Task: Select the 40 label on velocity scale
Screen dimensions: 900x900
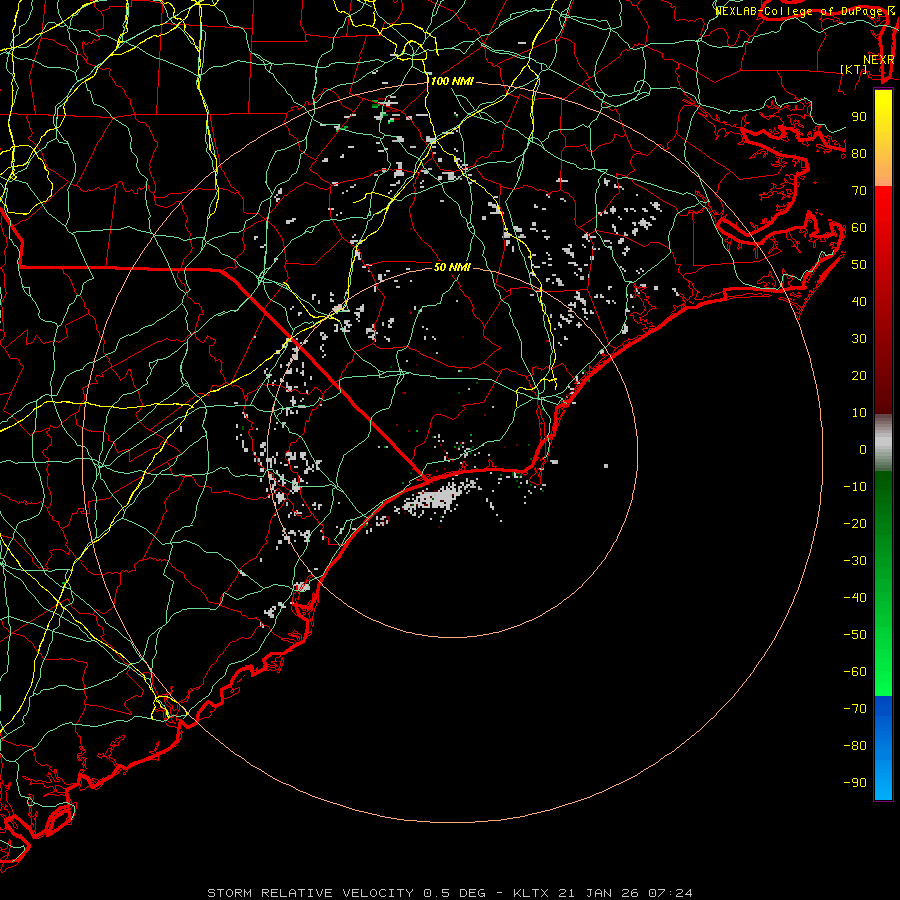Action: point(859,302)
